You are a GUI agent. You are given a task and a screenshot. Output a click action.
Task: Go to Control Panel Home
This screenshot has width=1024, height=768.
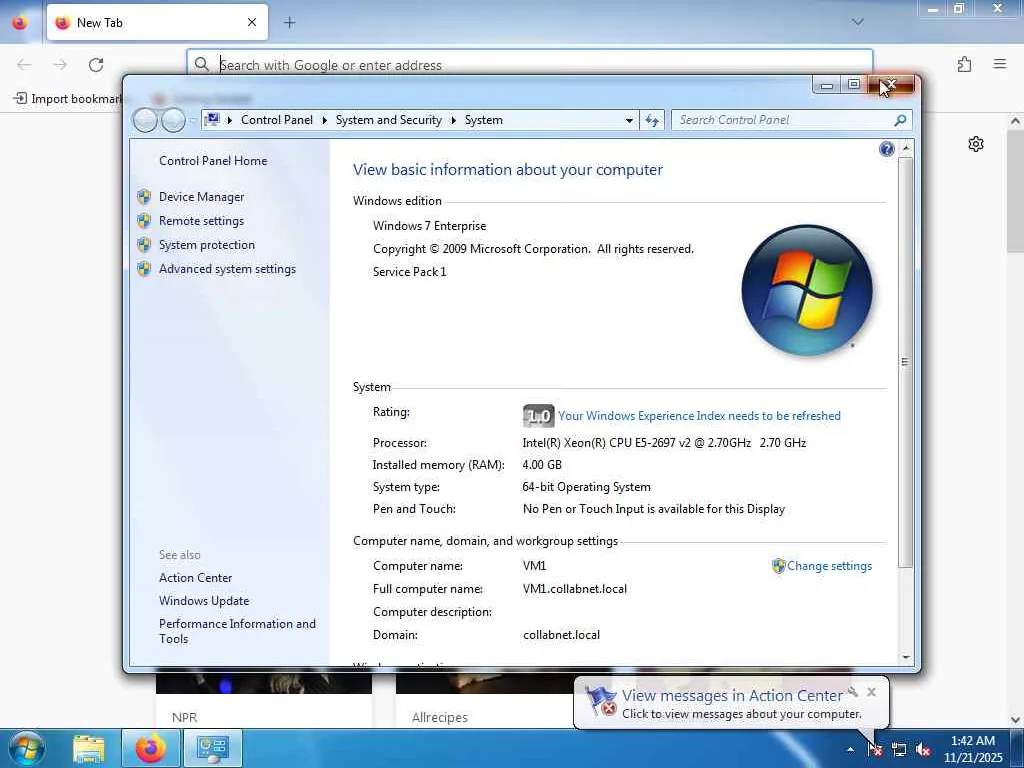pyautogui.click(x=213, y=161)
